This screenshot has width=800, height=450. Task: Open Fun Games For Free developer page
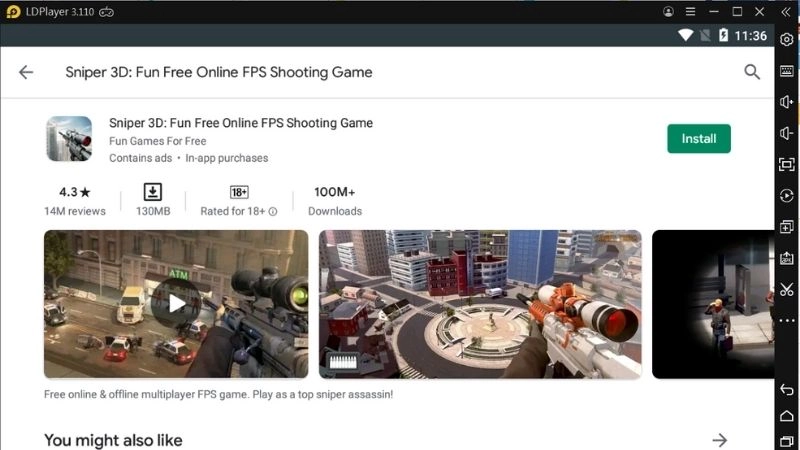click(158, 141)
